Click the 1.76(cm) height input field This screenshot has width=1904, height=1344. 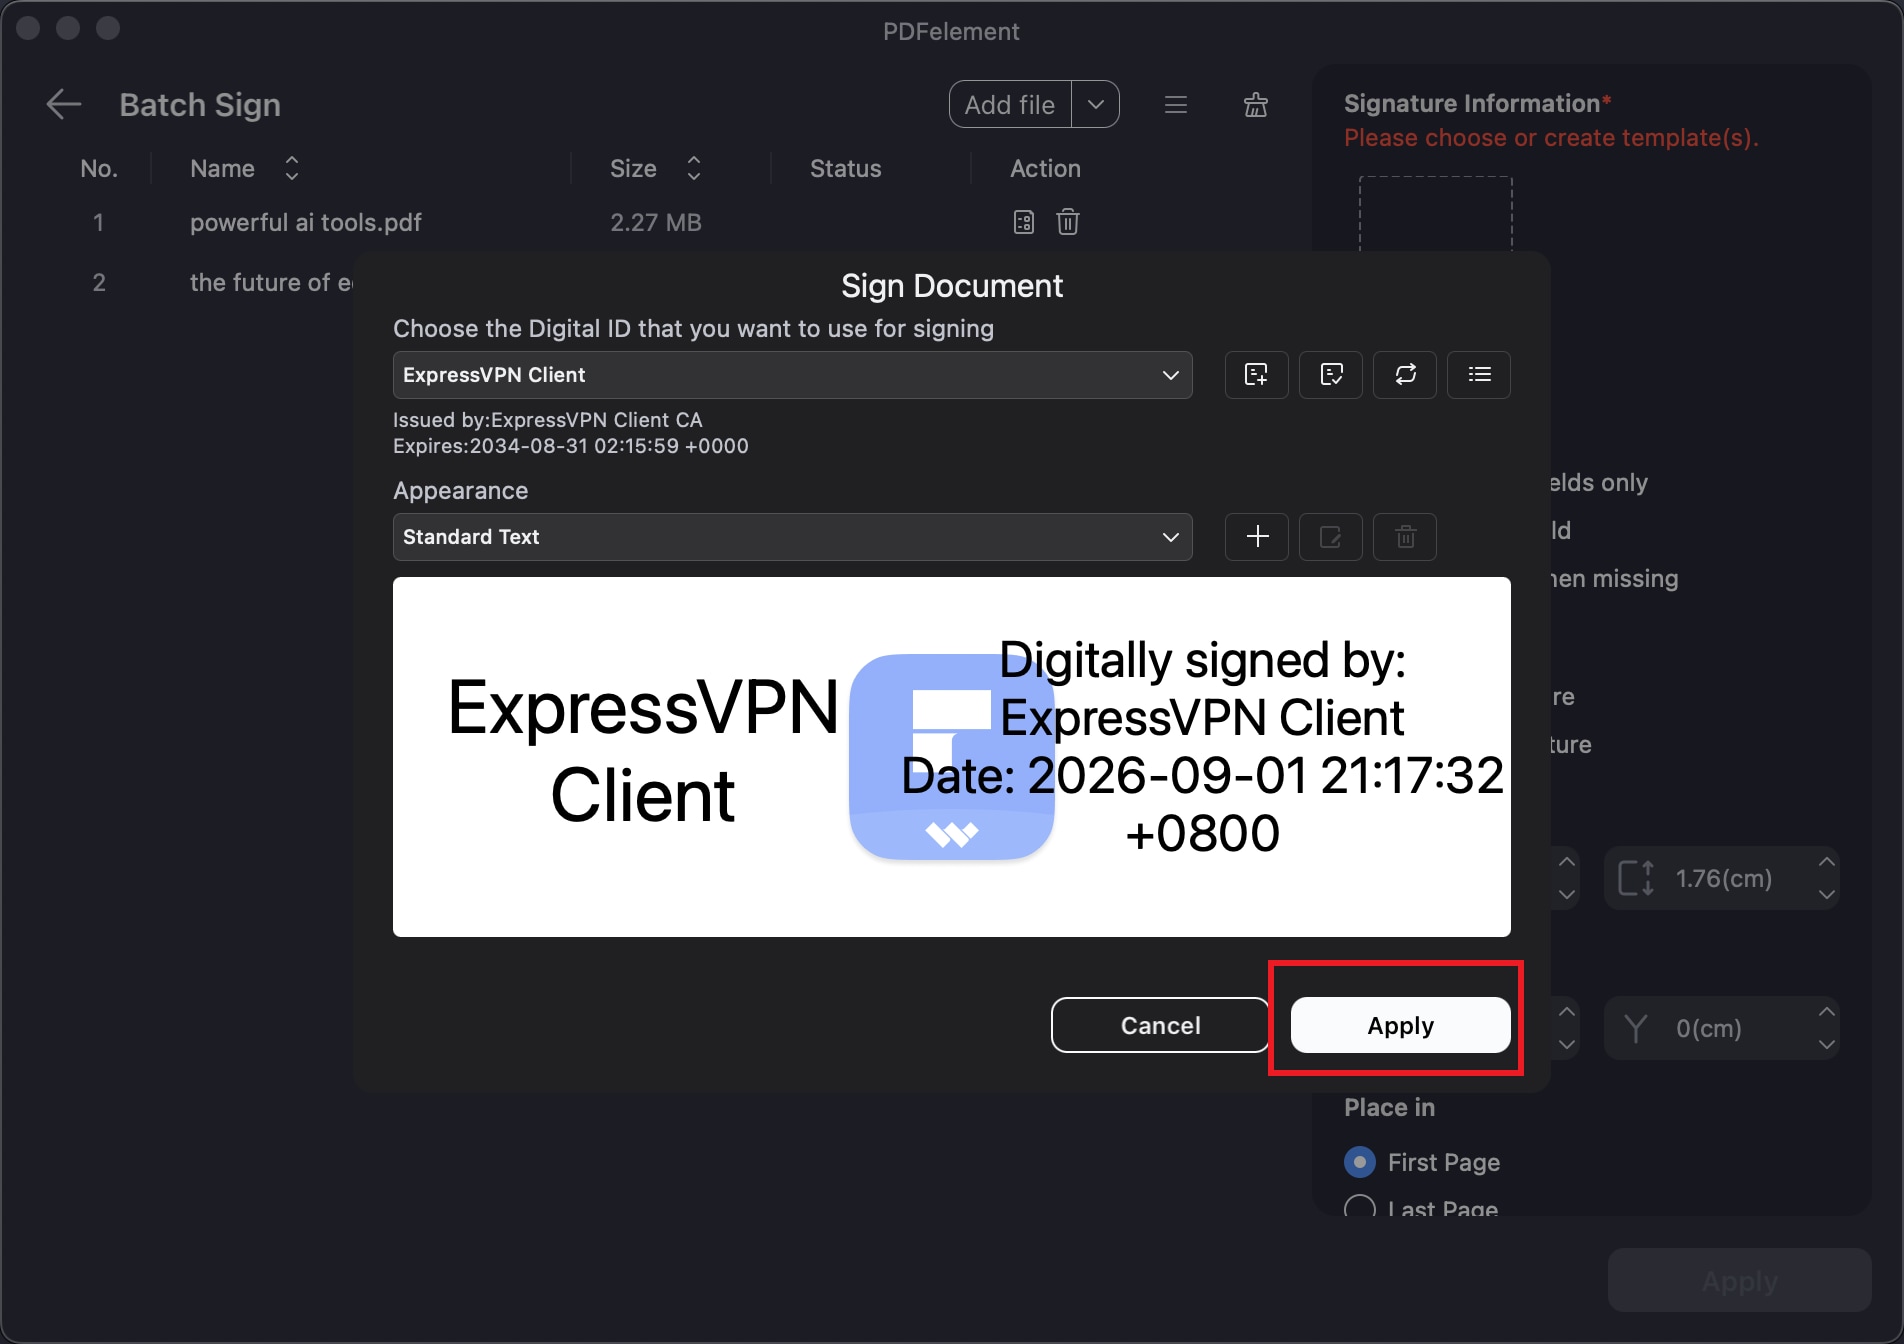(x=1722, y=878)
